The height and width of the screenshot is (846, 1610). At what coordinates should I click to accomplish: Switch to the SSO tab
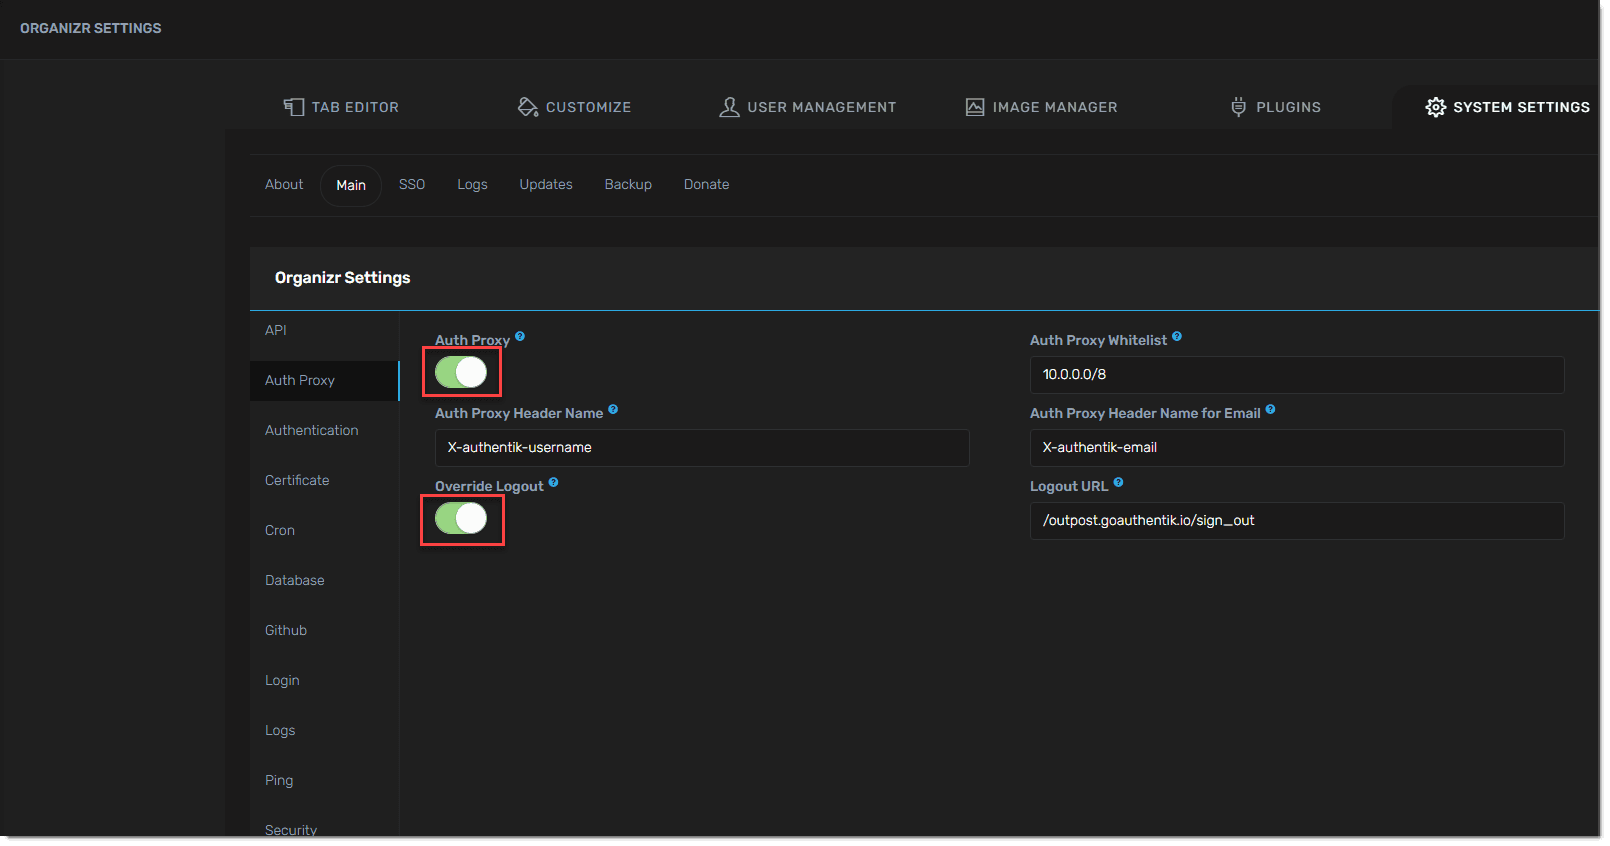point(412,185)
